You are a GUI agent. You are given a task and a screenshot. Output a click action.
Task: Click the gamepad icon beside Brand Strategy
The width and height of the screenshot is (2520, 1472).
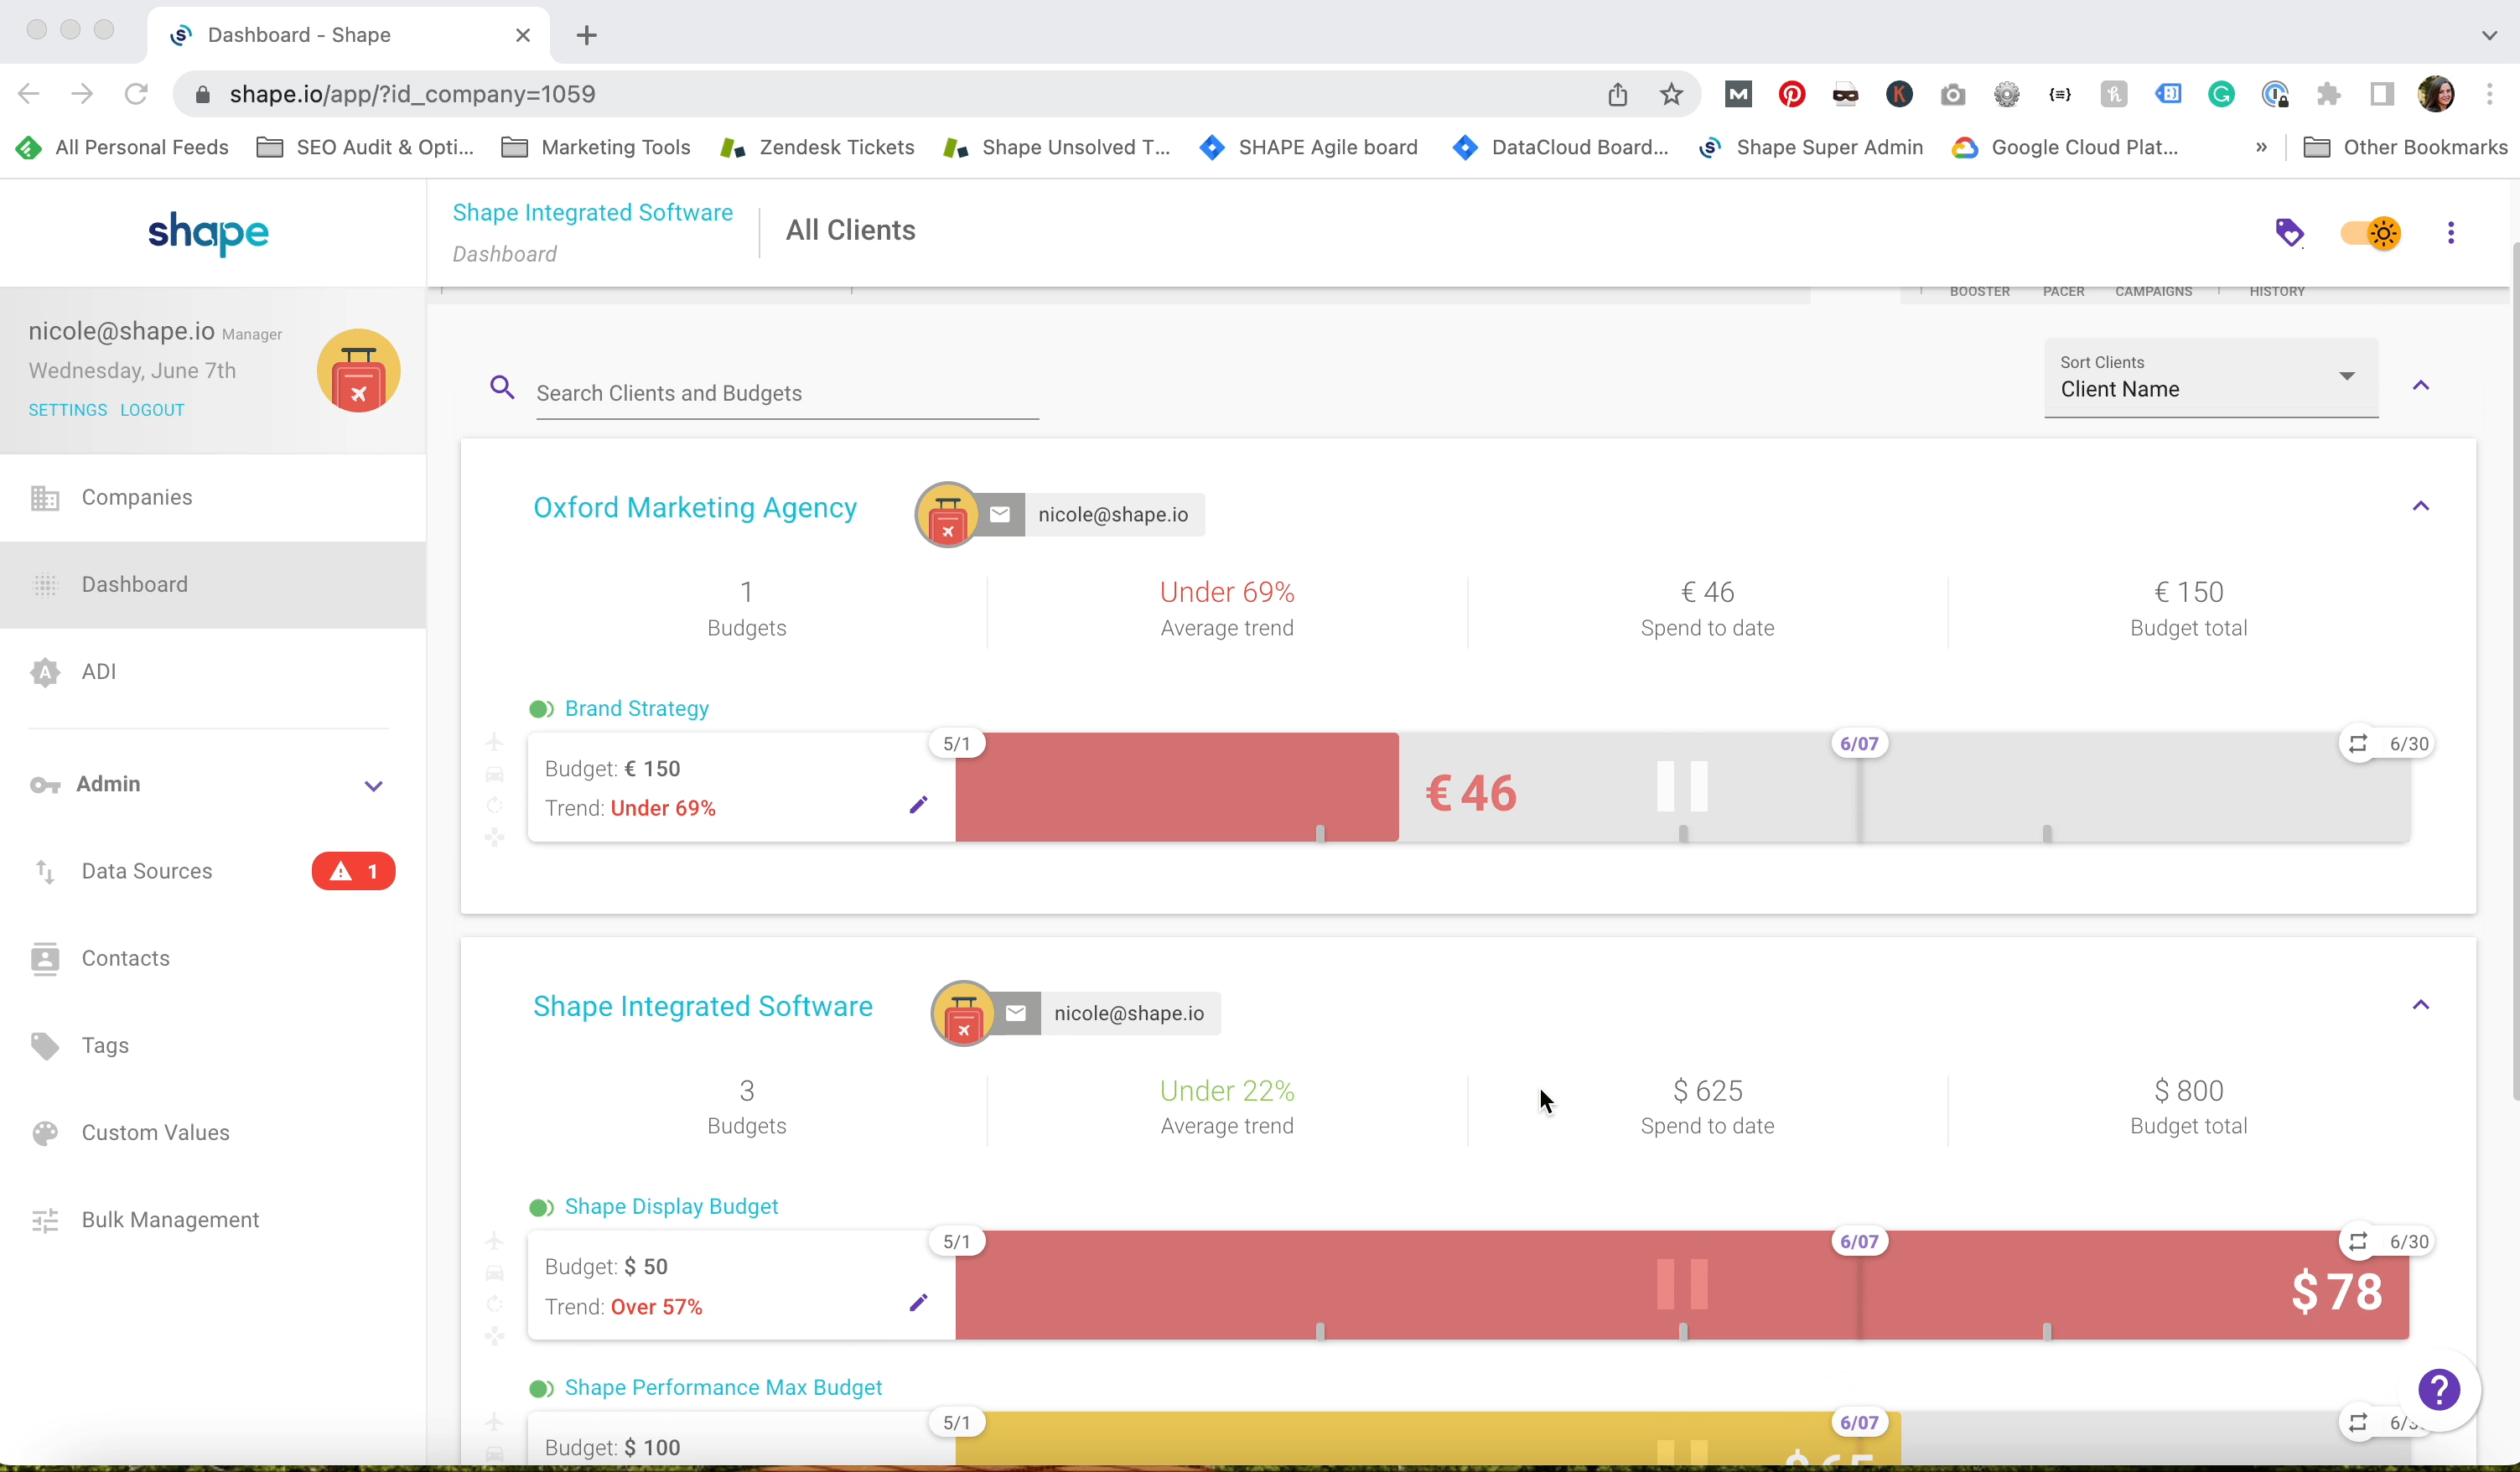(495, 838)
